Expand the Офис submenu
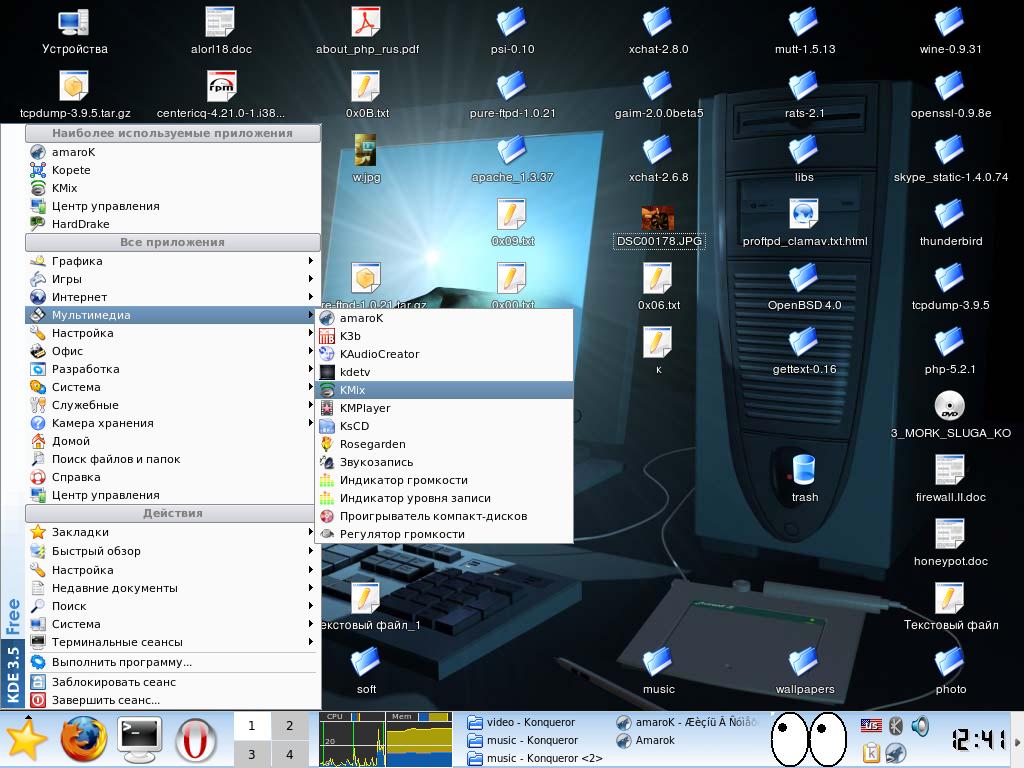The height and width of the screenshot is (768, 1024). point(172,351)
